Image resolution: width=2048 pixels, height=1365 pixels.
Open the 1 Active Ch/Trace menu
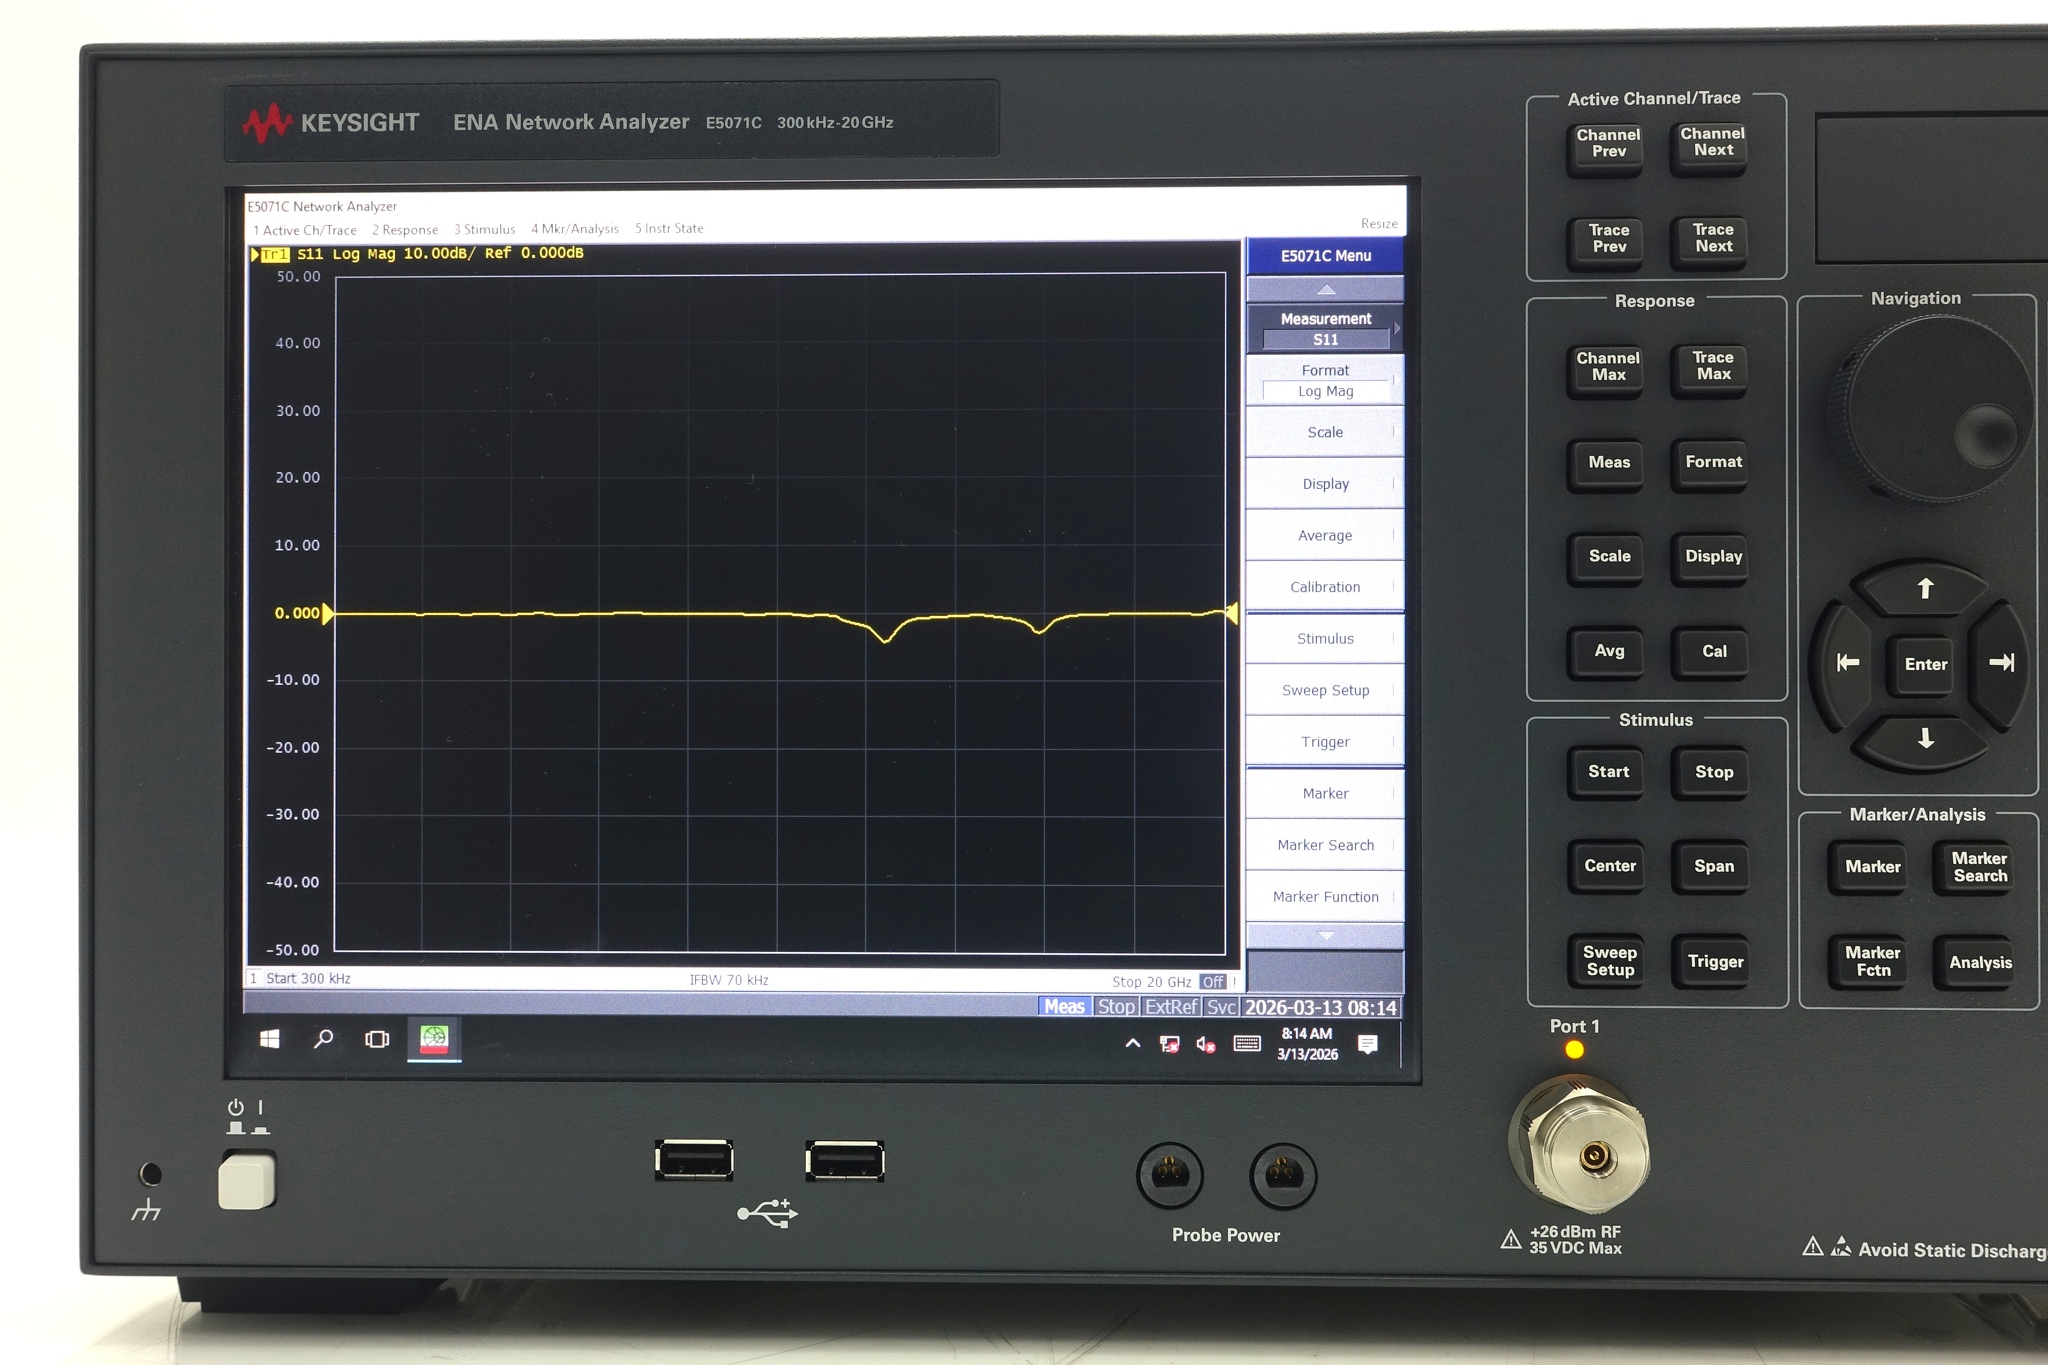coord(305,229)
